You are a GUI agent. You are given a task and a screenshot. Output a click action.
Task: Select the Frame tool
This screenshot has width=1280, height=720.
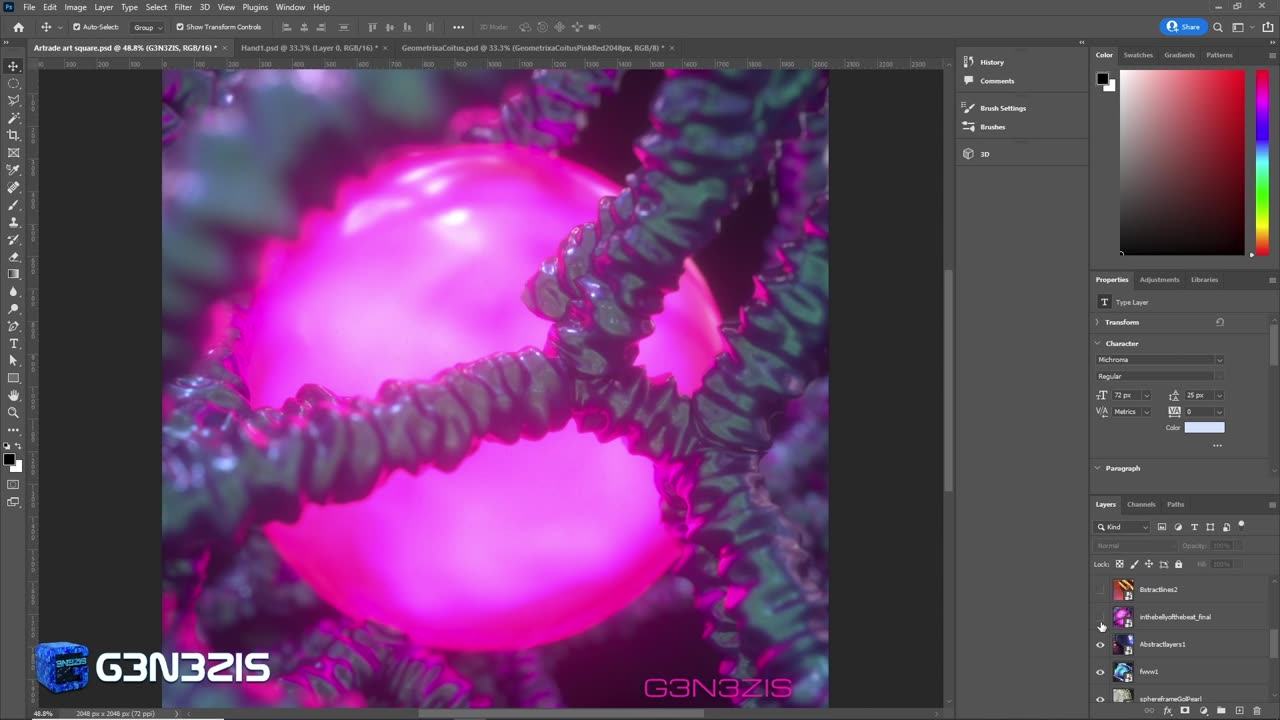tap(13, 153)
